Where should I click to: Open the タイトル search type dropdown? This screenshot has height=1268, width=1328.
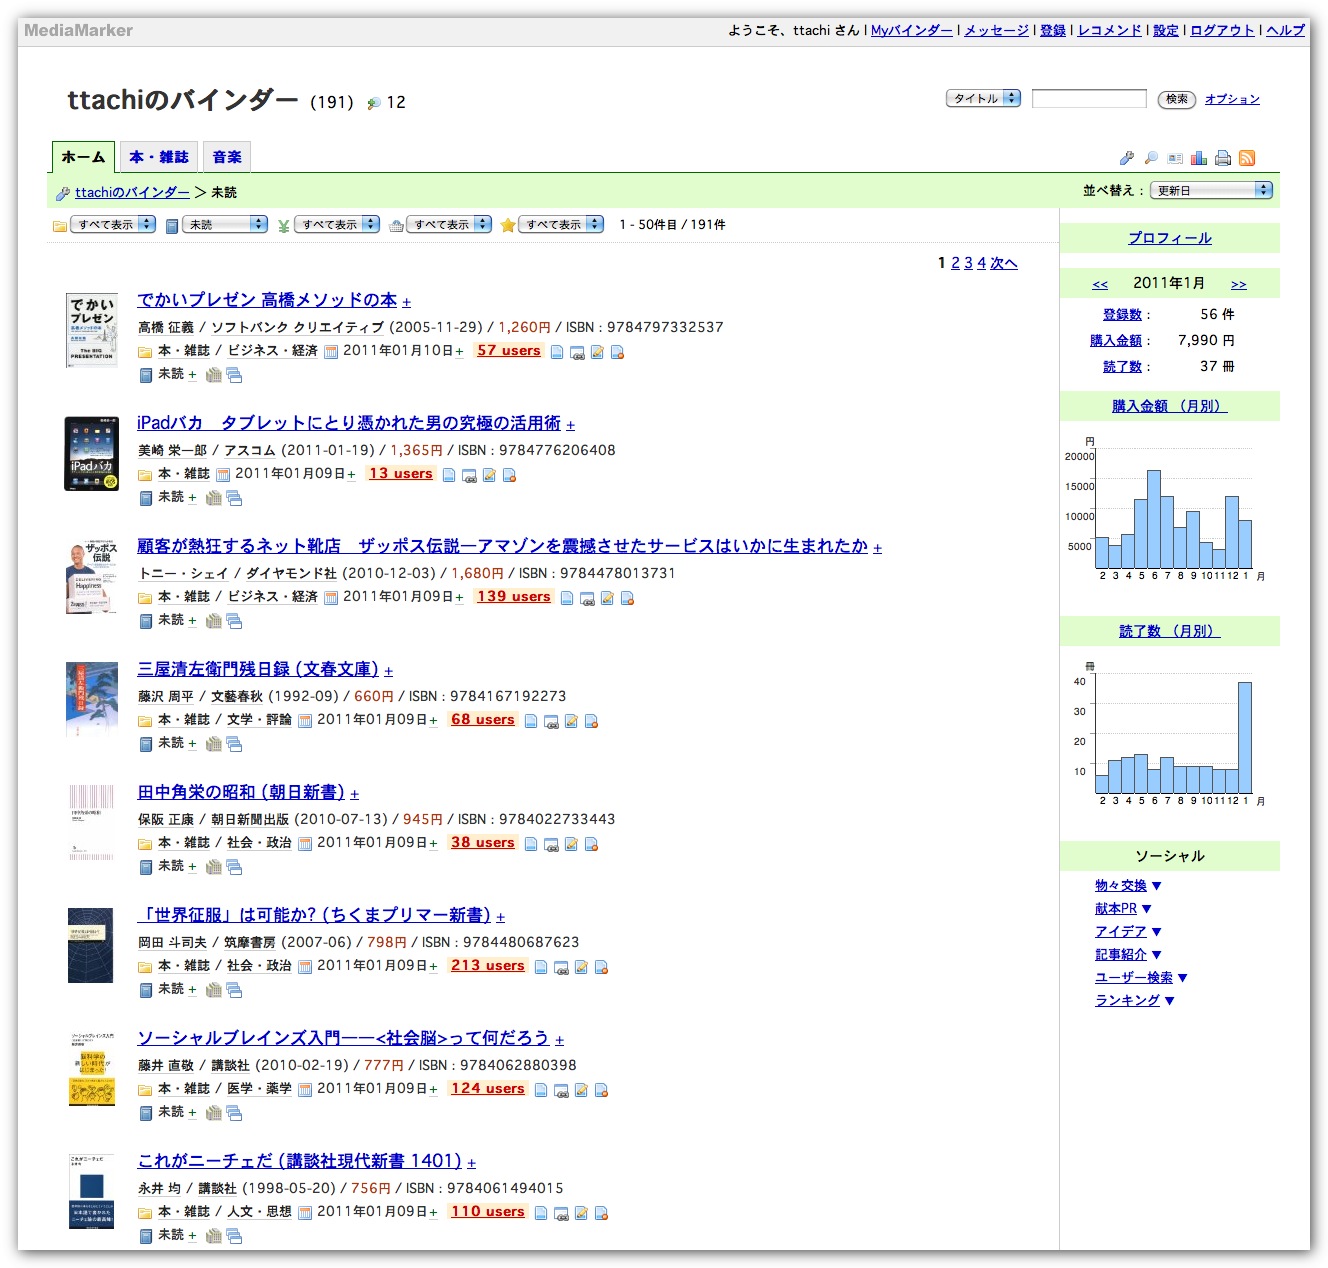click(983, 98)
